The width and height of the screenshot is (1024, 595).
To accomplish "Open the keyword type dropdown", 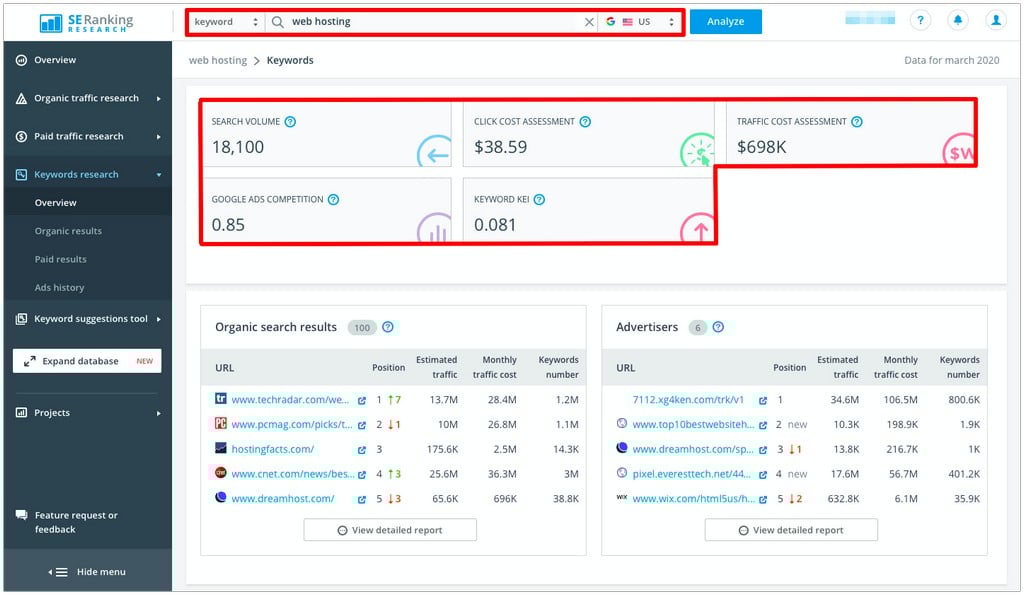I will tap(229, 20).
